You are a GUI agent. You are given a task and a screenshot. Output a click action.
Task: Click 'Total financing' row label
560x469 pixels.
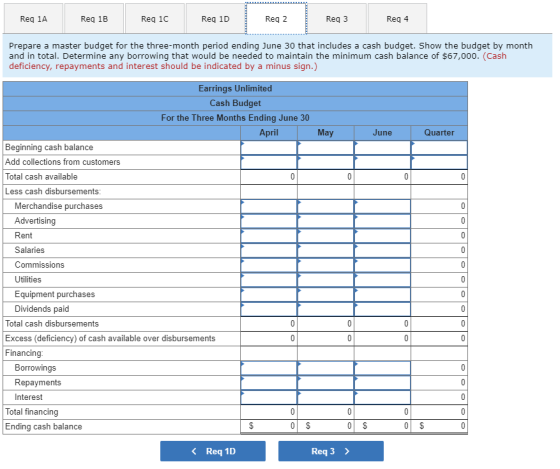coord(32,412)
